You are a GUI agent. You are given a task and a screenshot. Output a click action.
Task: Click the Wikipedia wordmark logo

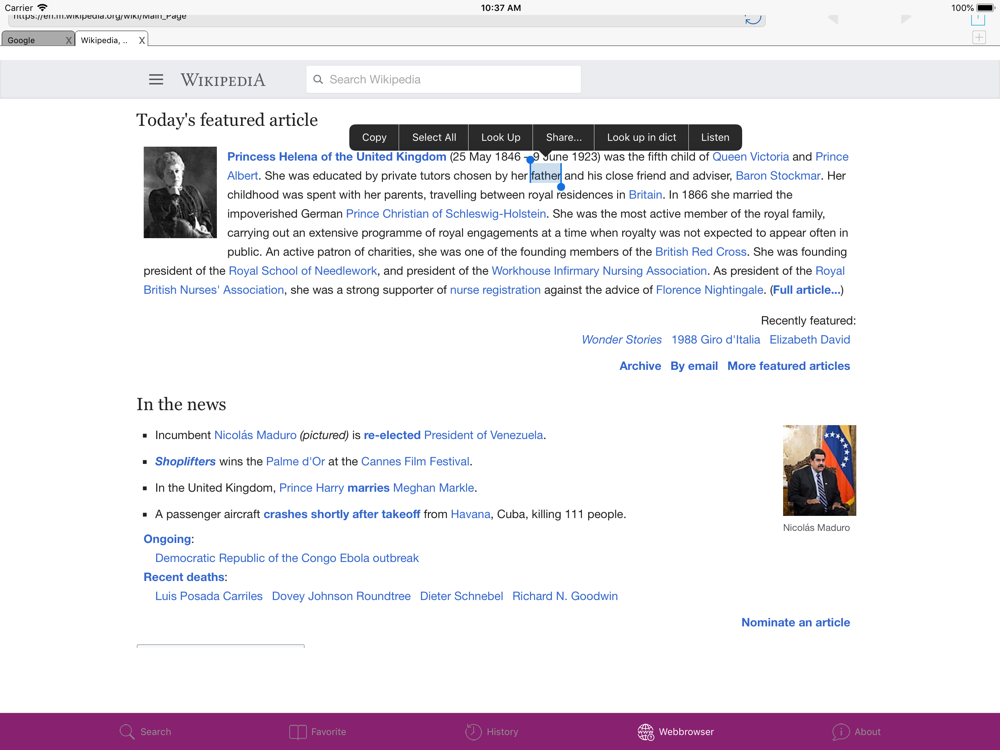coord(223,80)
